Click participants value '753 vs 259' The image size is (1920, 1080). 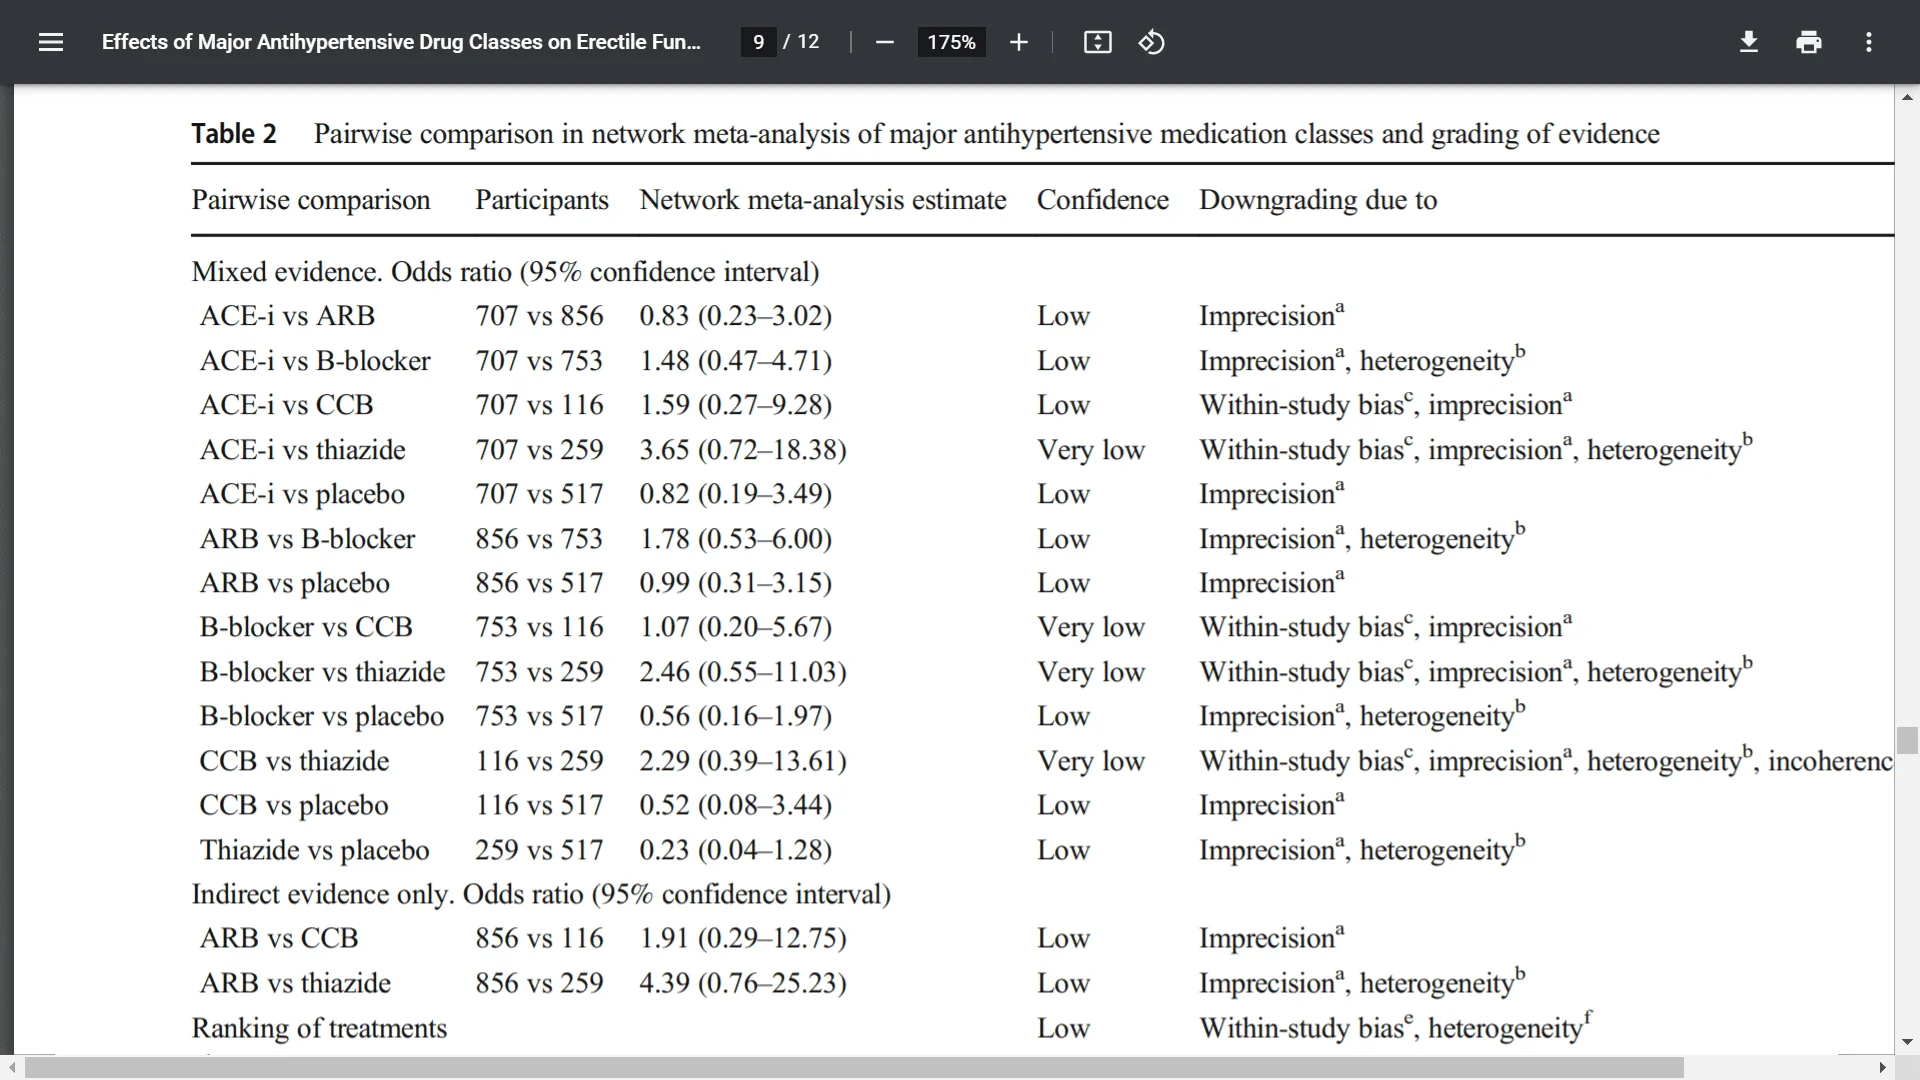click(x=539, y=672)
